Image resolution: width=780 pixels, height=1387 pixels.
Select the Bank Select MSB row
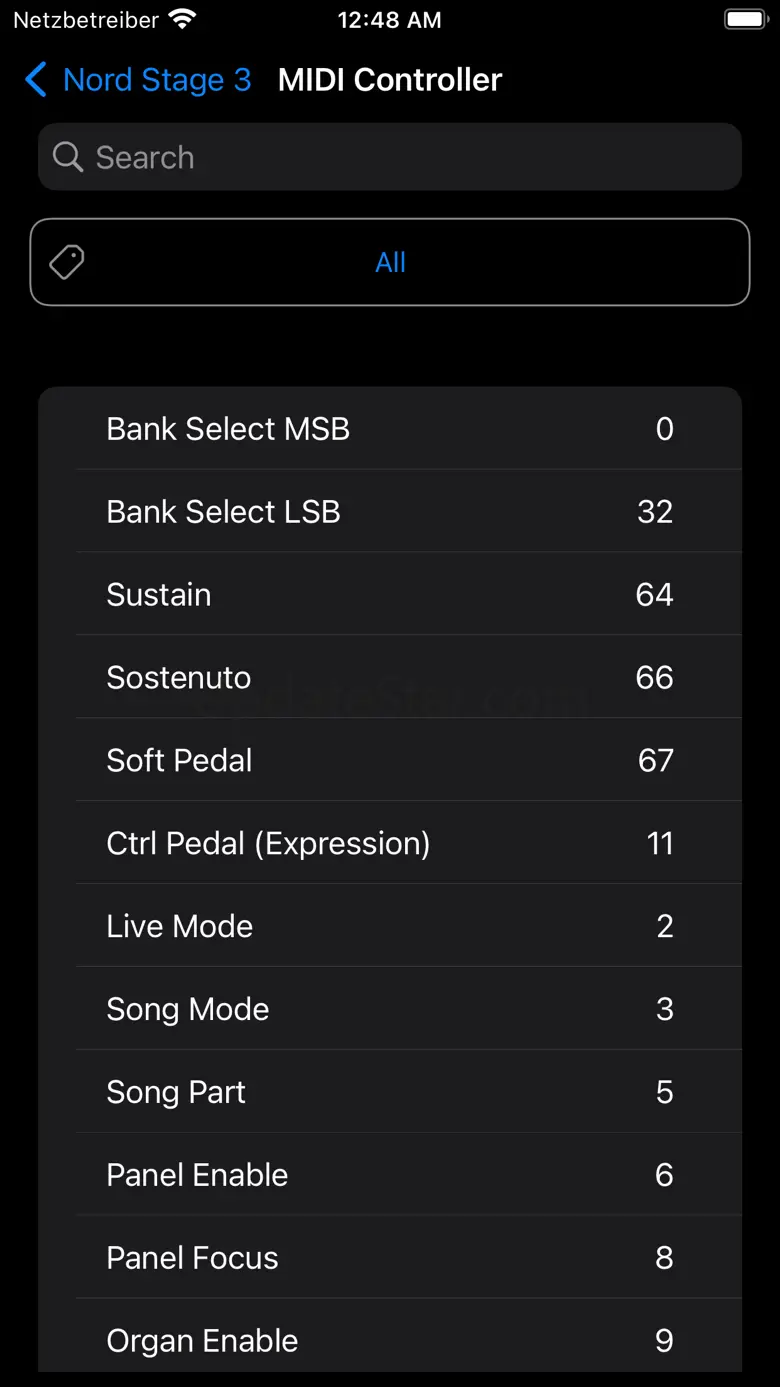[x=390, y=429]
